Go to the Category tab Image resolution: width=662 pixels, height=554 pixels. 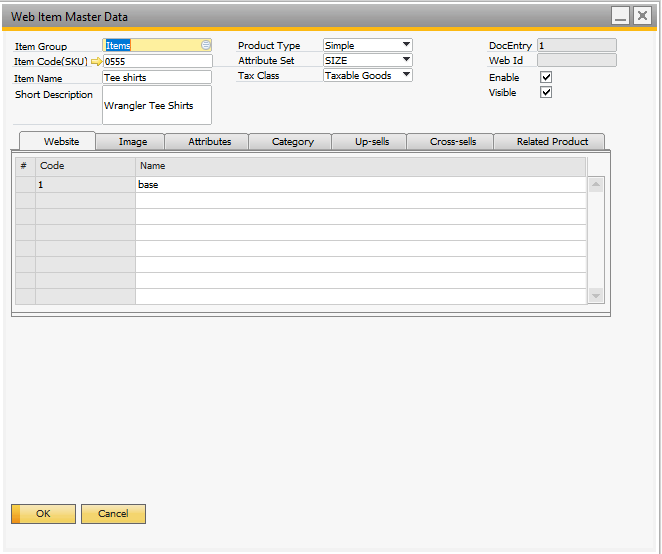coord(293,142)
